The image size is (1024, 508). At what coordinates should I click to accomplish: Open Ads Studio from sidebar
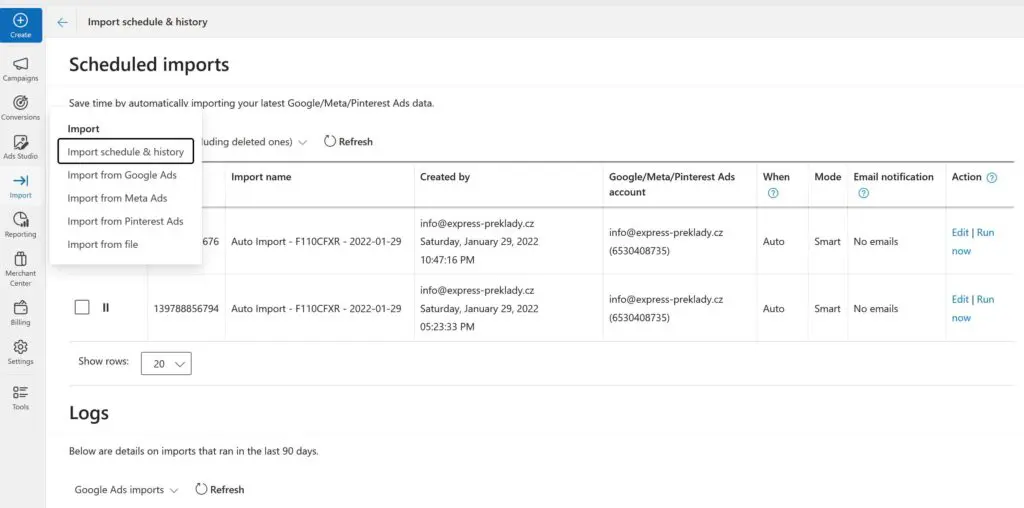coord(20,147)
